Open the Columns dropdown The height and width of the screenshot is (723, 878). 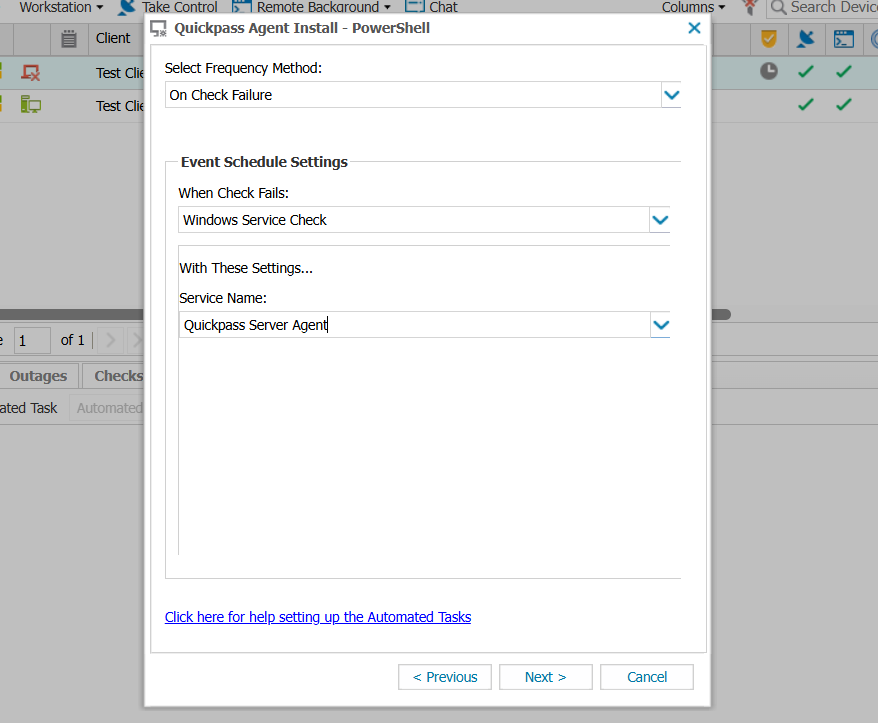coord(693,7)
